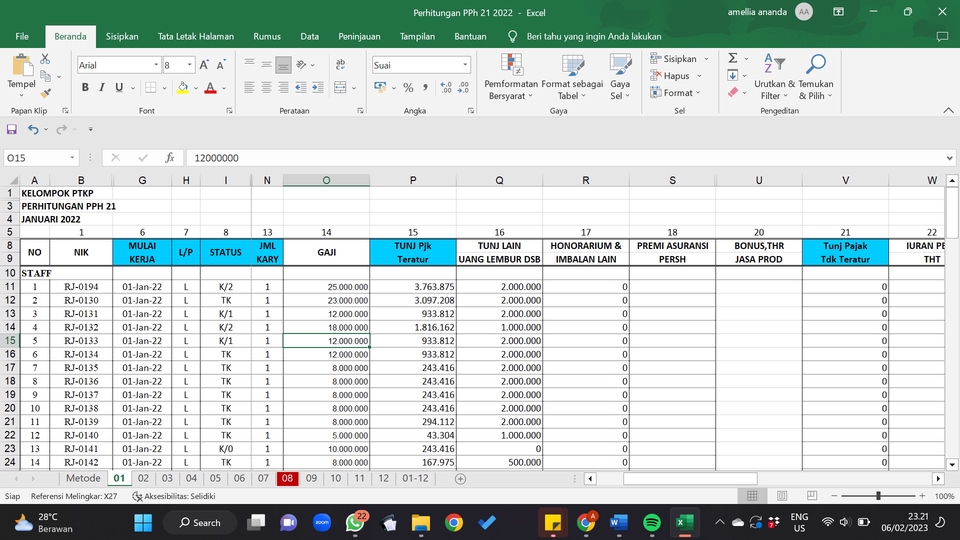Click the increase decimal icon
Image resolution: width=960 pixels, height=540 pixels.
coord(446,88)
